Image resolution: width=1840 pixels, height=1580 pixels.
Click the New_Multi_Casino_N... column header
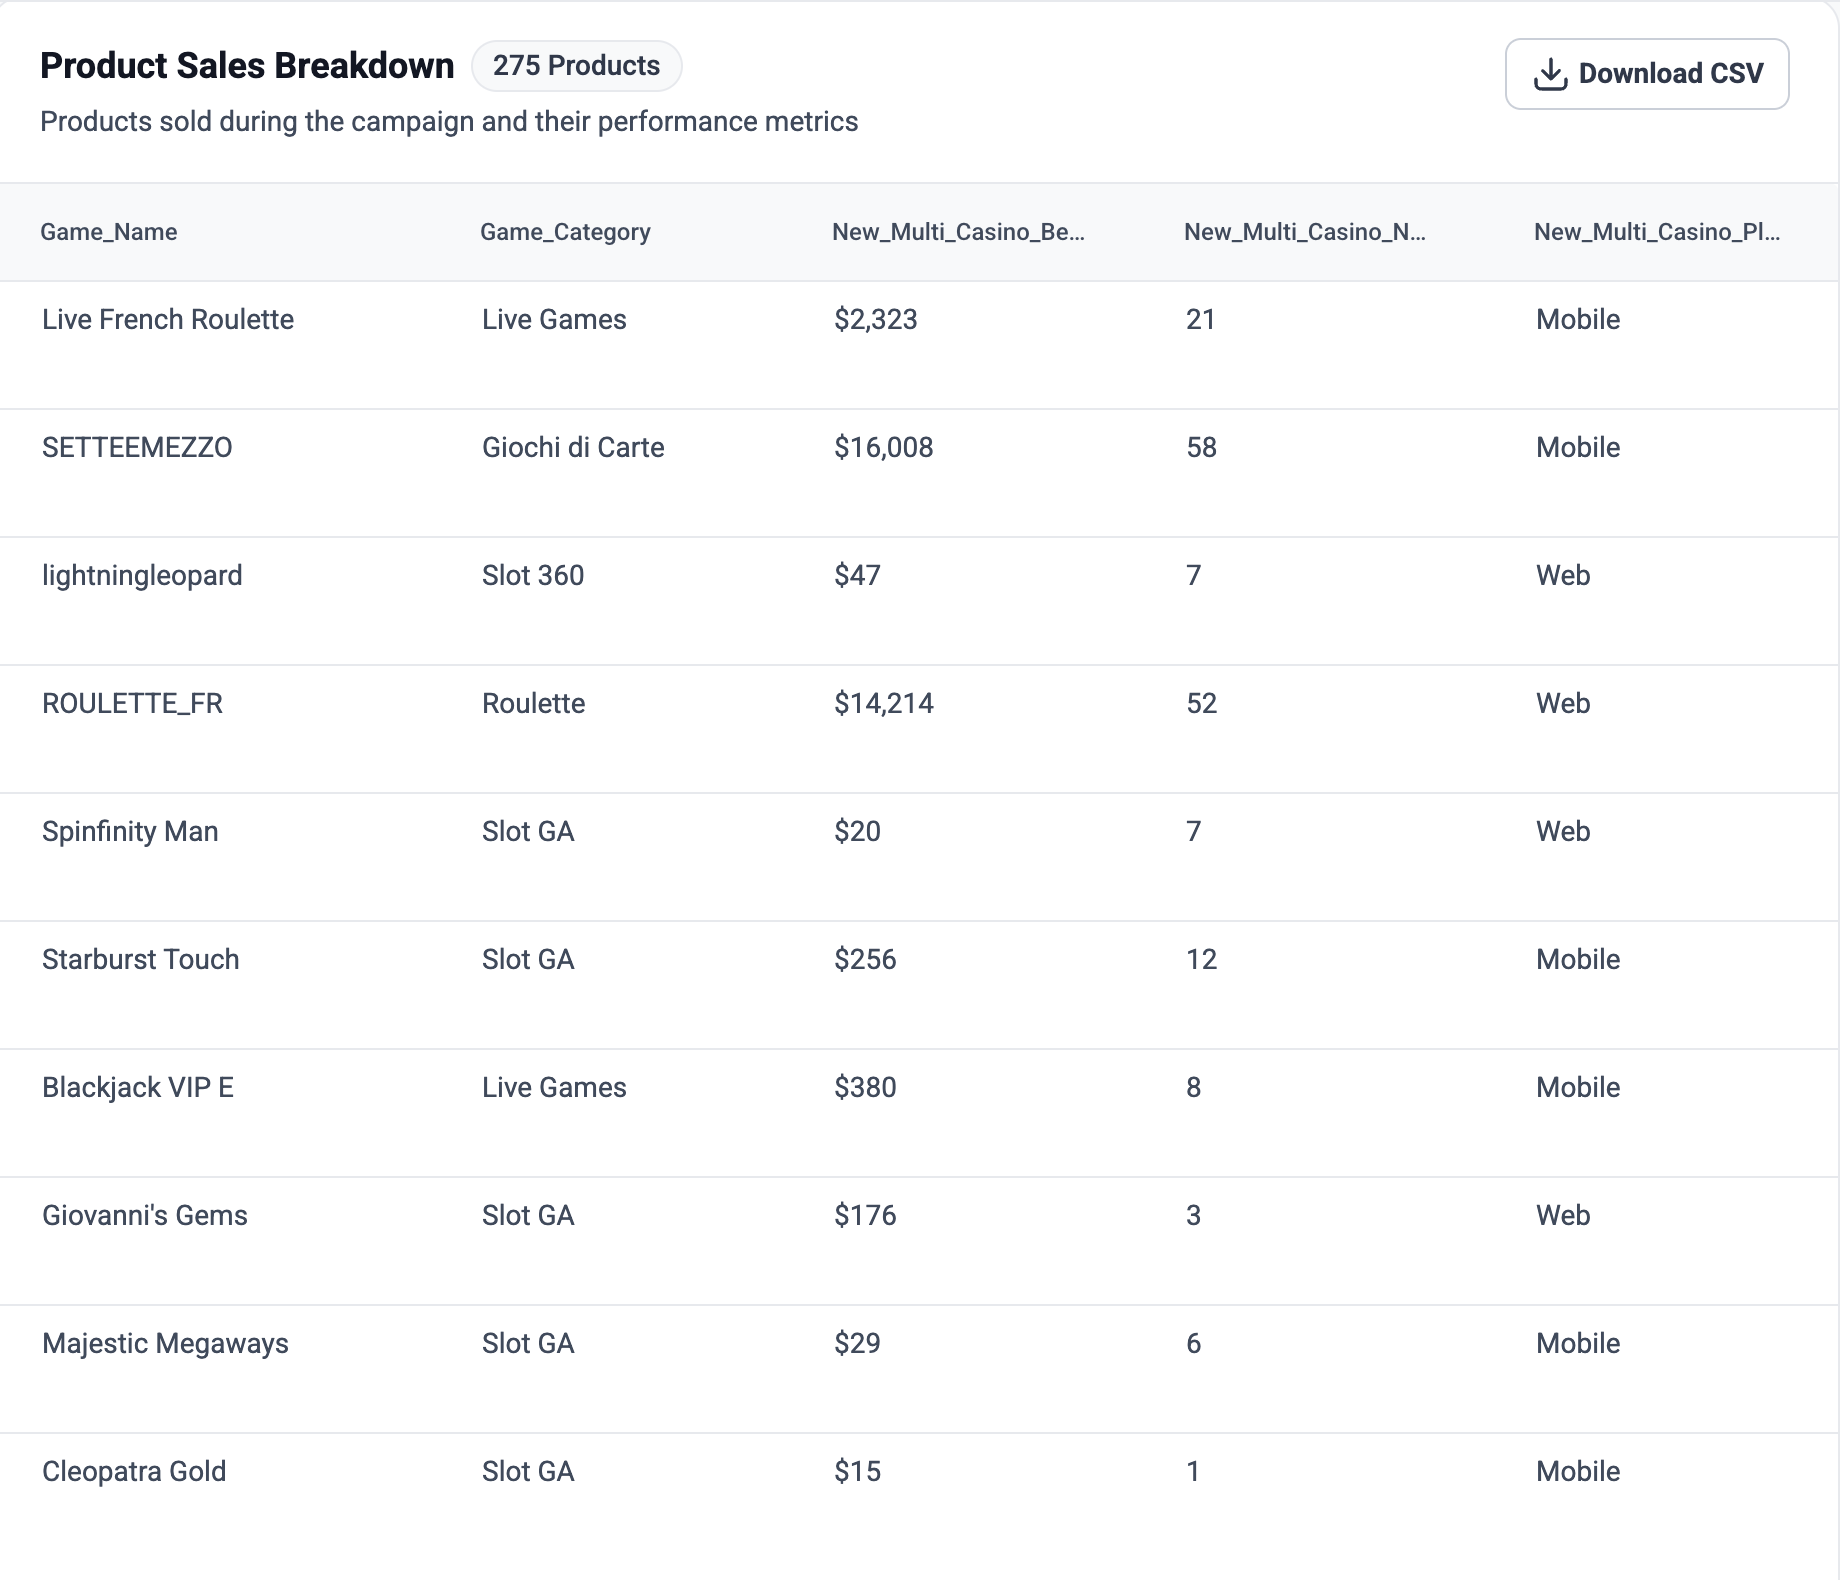pos(1305,232)
